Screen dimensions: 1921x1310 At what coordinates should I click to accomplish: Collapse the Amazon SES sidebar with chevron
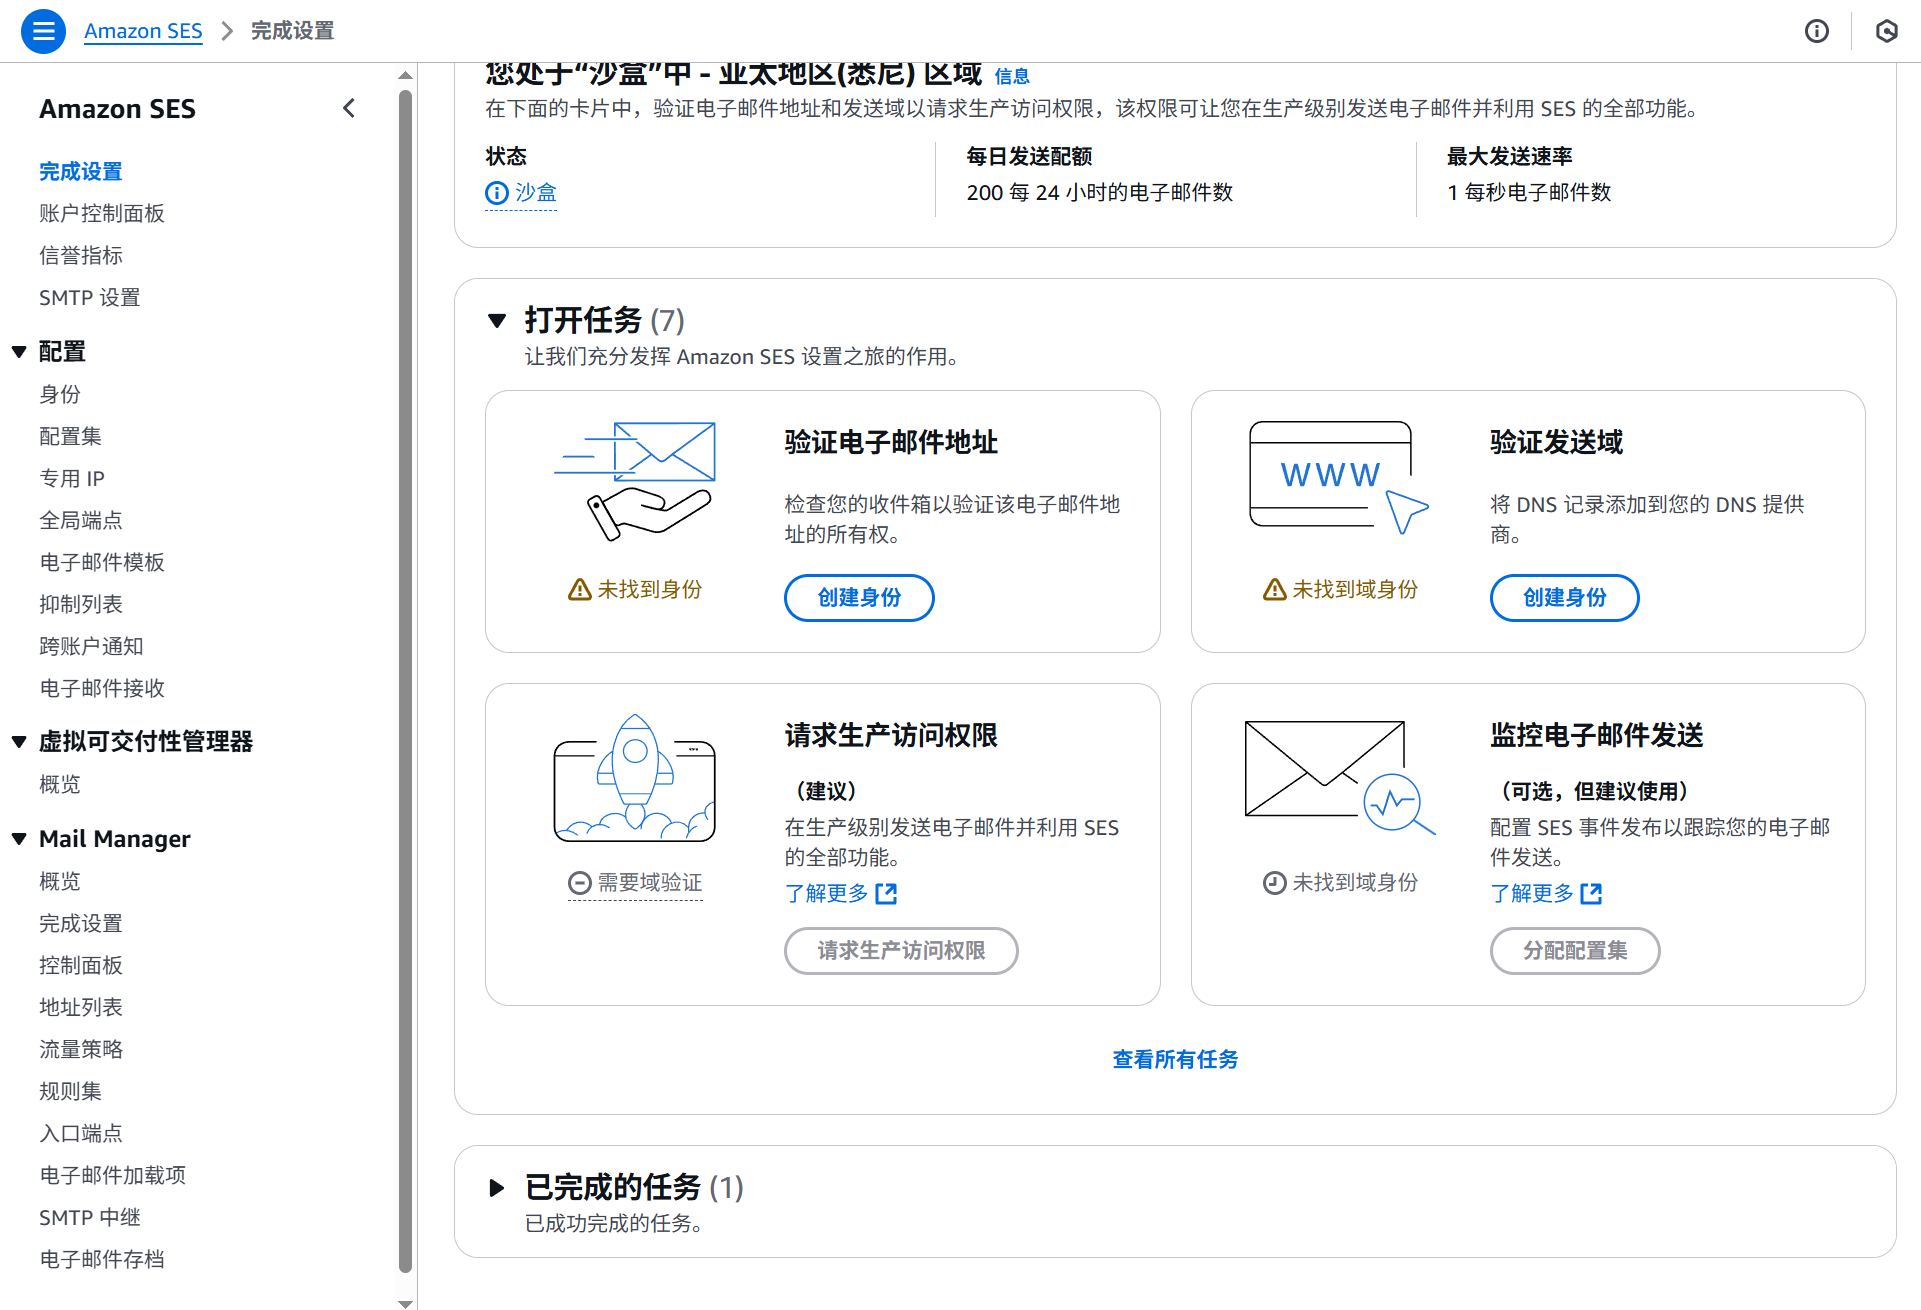tap(349, 108)
